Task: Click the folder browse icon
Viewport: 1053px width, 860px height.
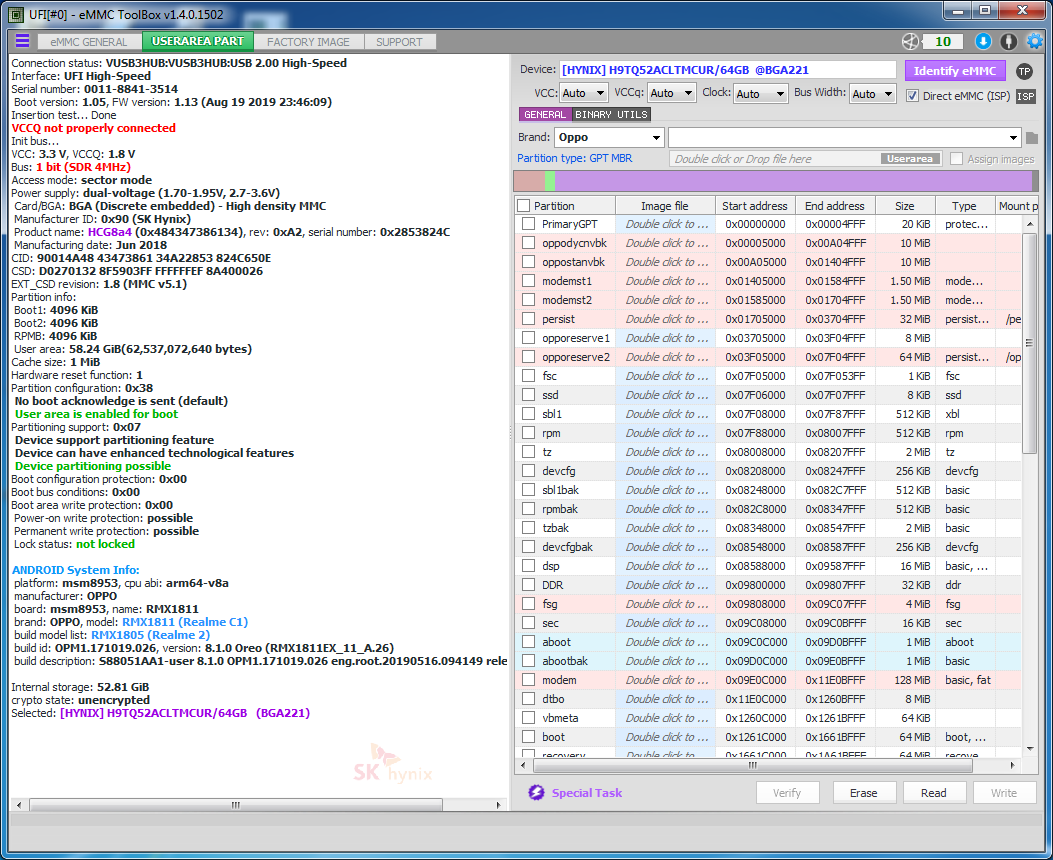Action: 1032,138
